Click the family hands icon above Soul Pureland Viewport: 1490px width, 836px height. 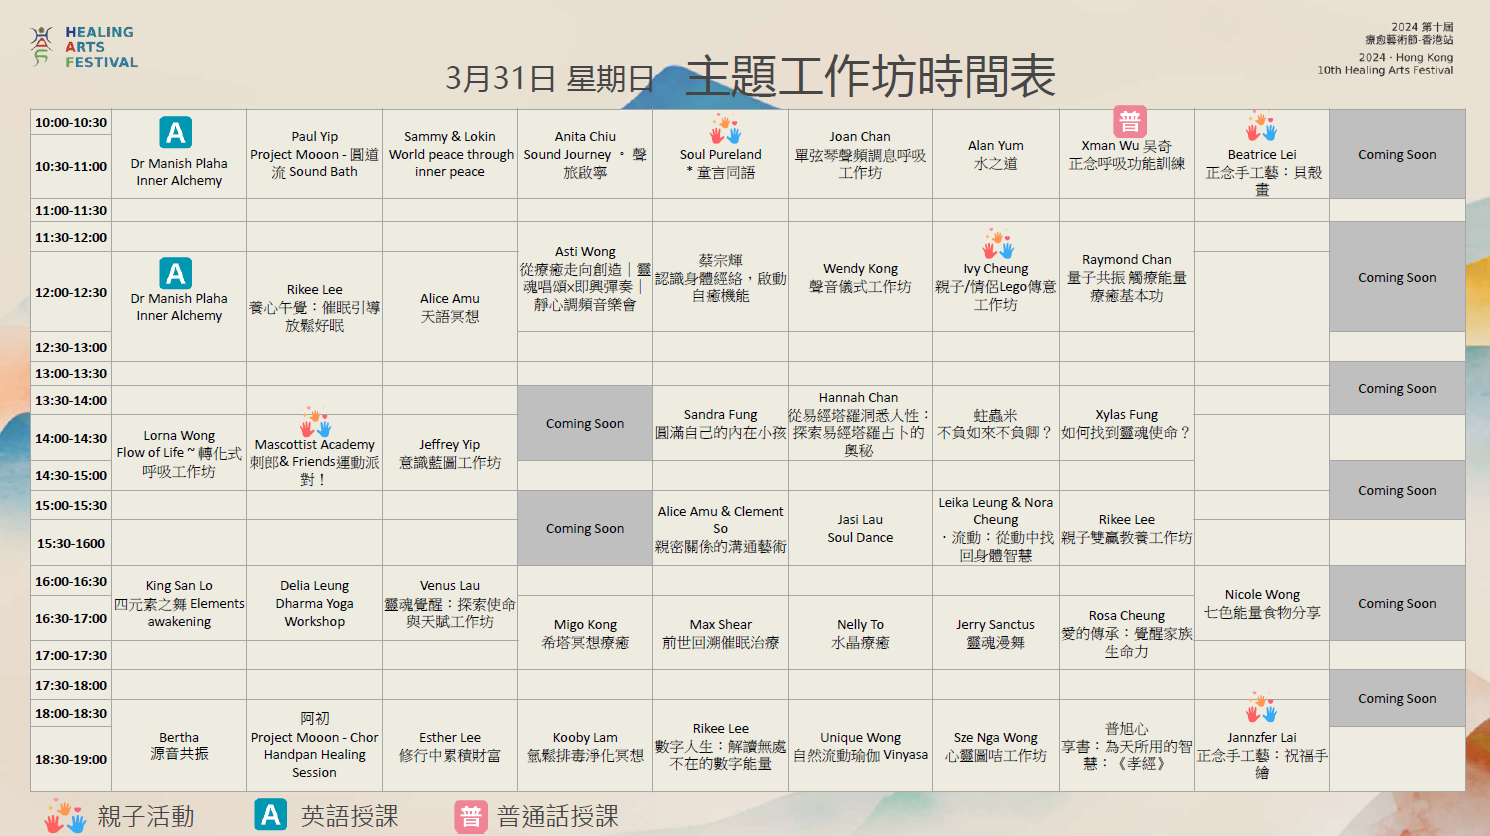(725, 130)
